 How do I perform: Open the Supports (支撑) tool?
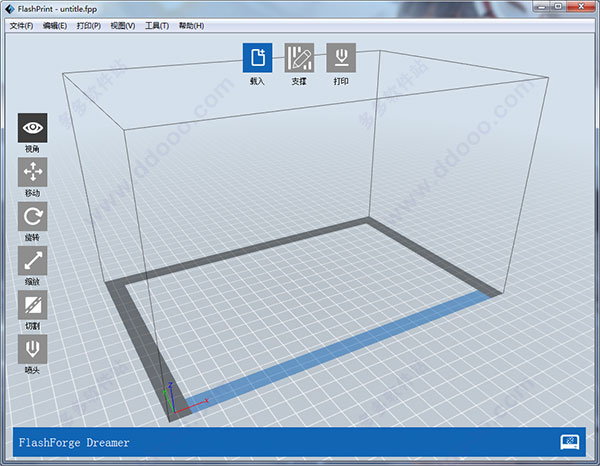coord(299,58)
